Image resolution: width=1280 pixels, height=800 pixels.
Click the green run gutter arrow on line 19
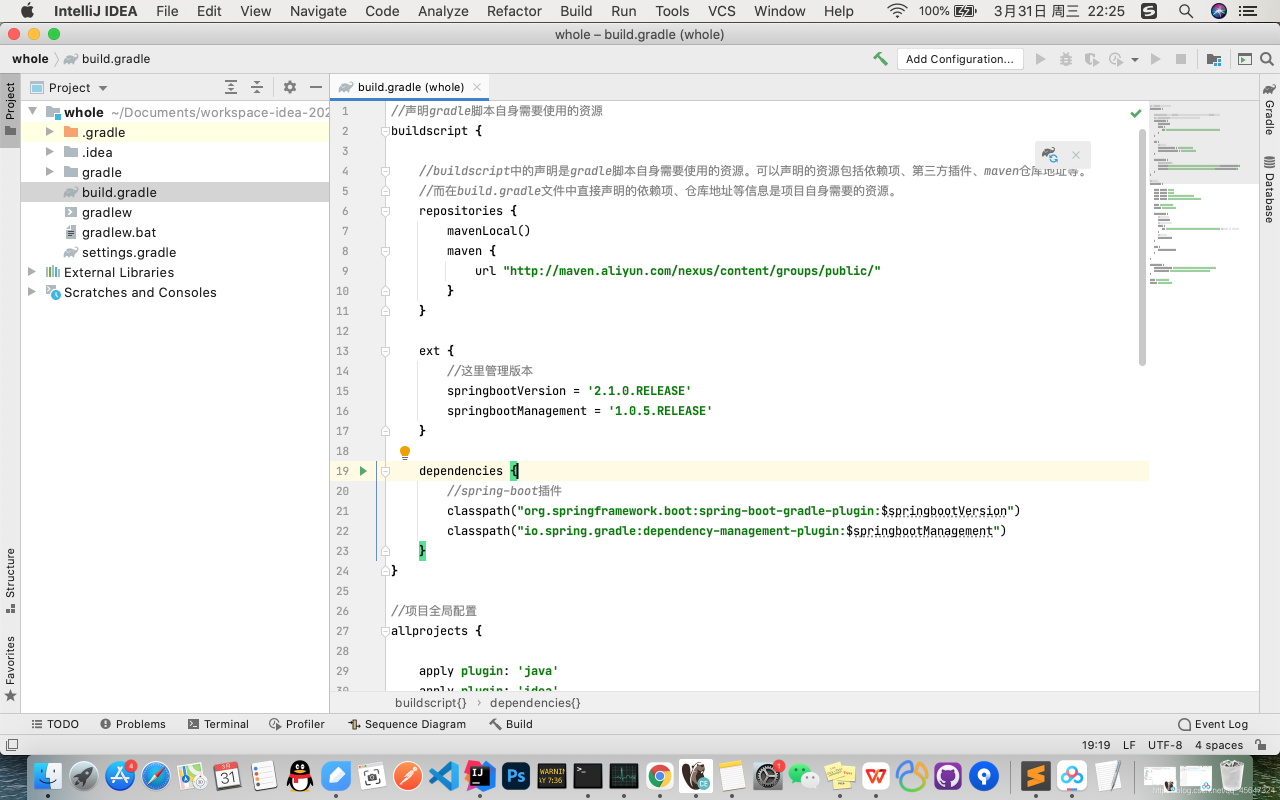(363, 471)
